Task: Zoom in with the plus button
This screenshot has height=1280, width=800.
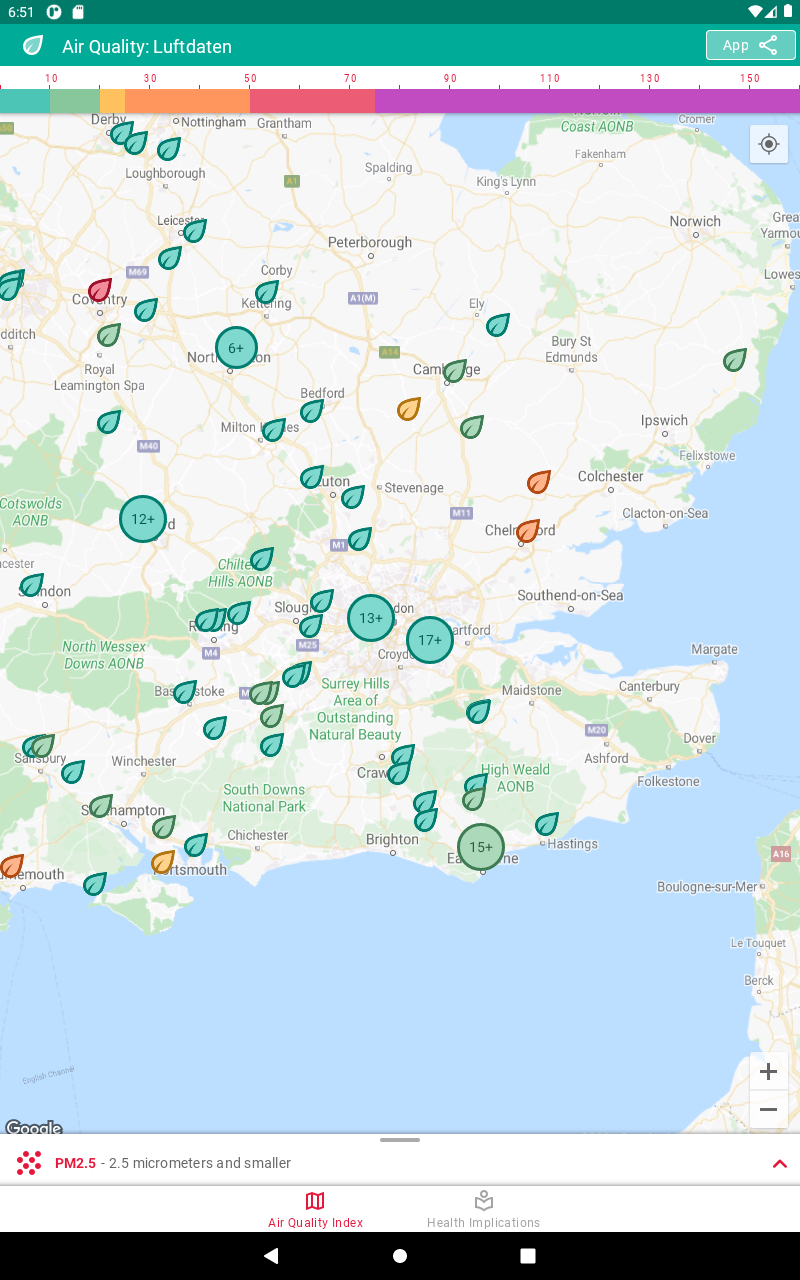Action: (768, 1072)
